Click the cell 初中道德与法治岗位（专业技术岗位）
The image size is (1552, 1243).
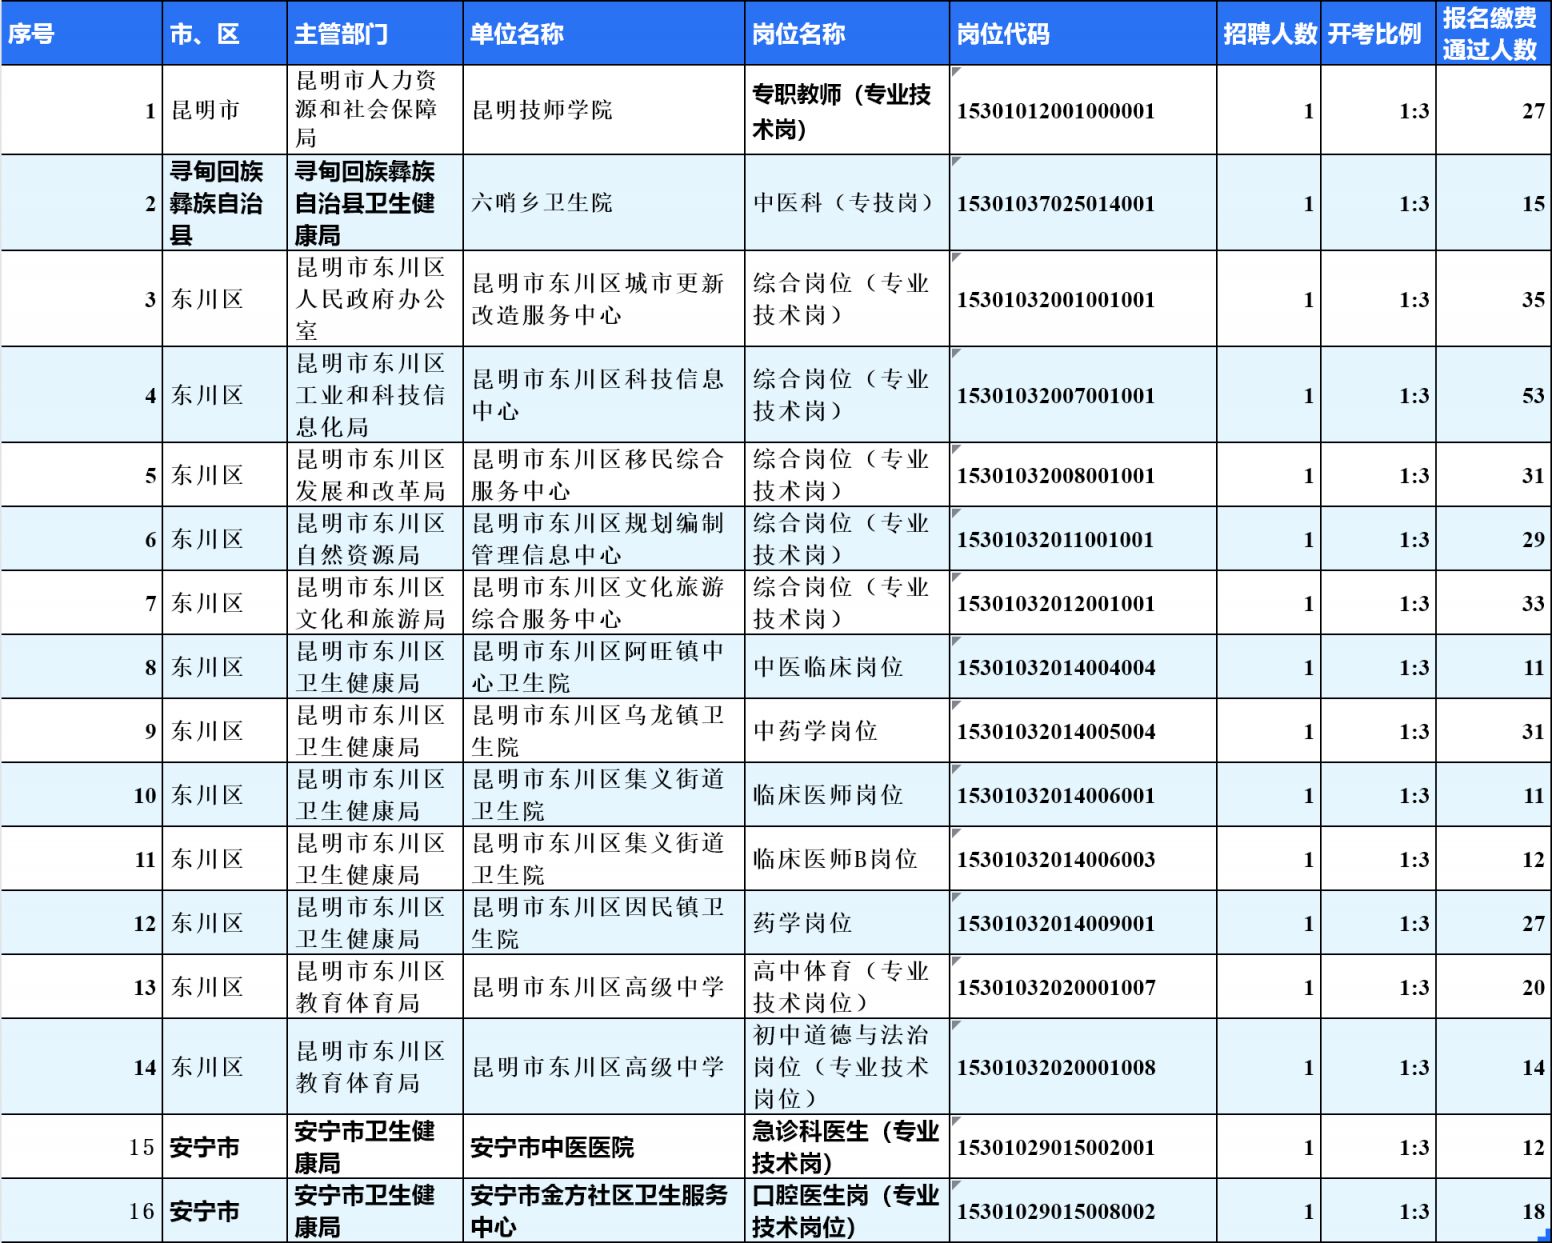(847, 1067)
